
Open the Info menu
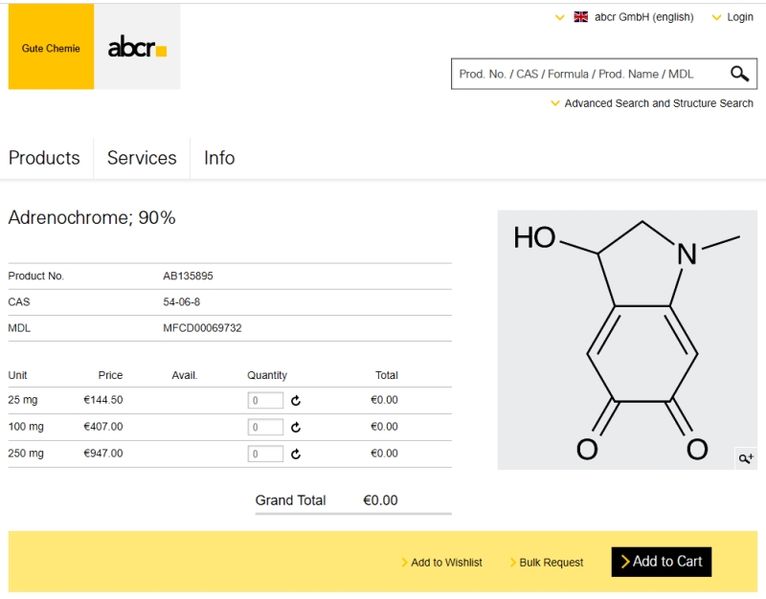pyautogui.click(x=219, y=158)
